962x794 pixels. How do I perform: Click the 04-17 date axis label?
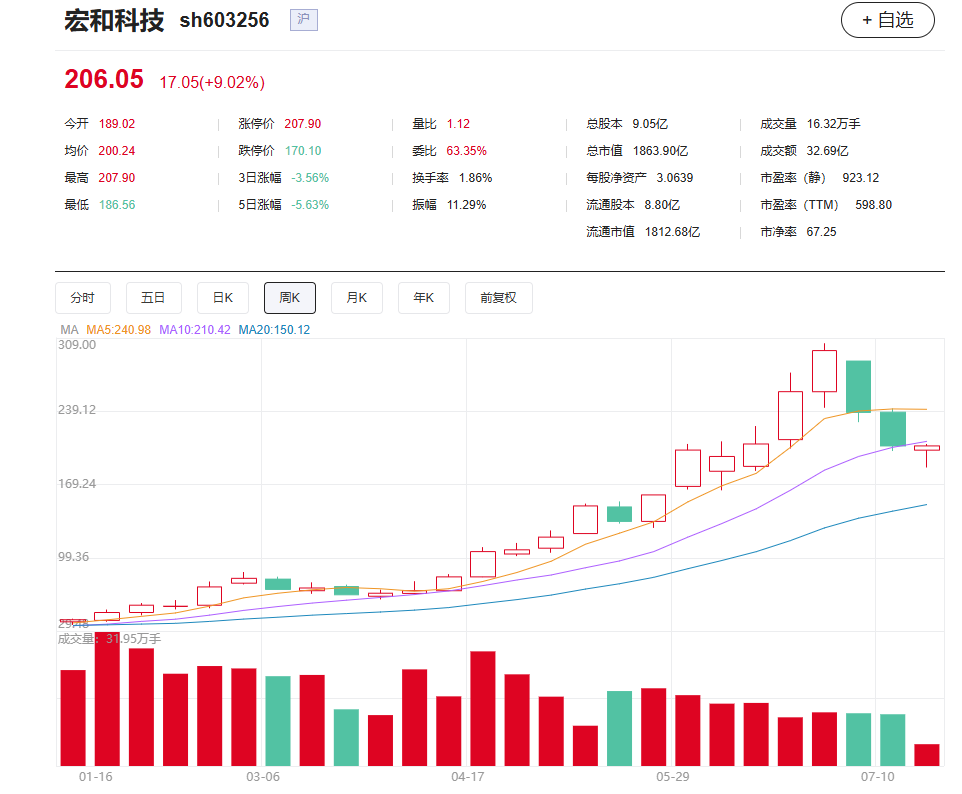tap(468, 777)
